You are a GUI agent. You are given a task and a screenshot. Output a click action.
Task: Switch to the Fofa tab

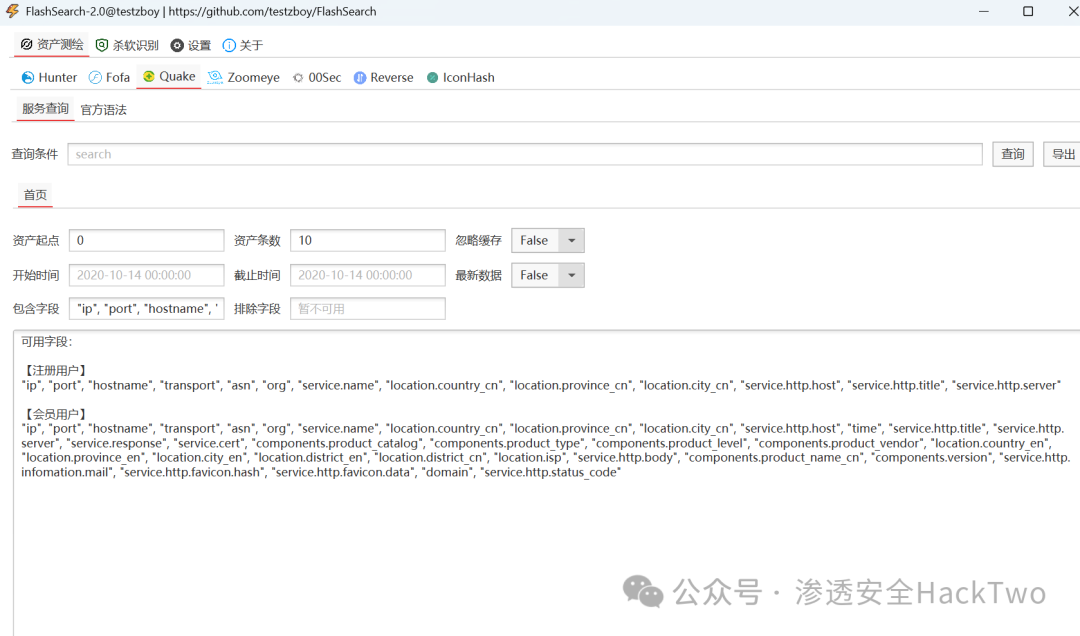coord(110,78)
